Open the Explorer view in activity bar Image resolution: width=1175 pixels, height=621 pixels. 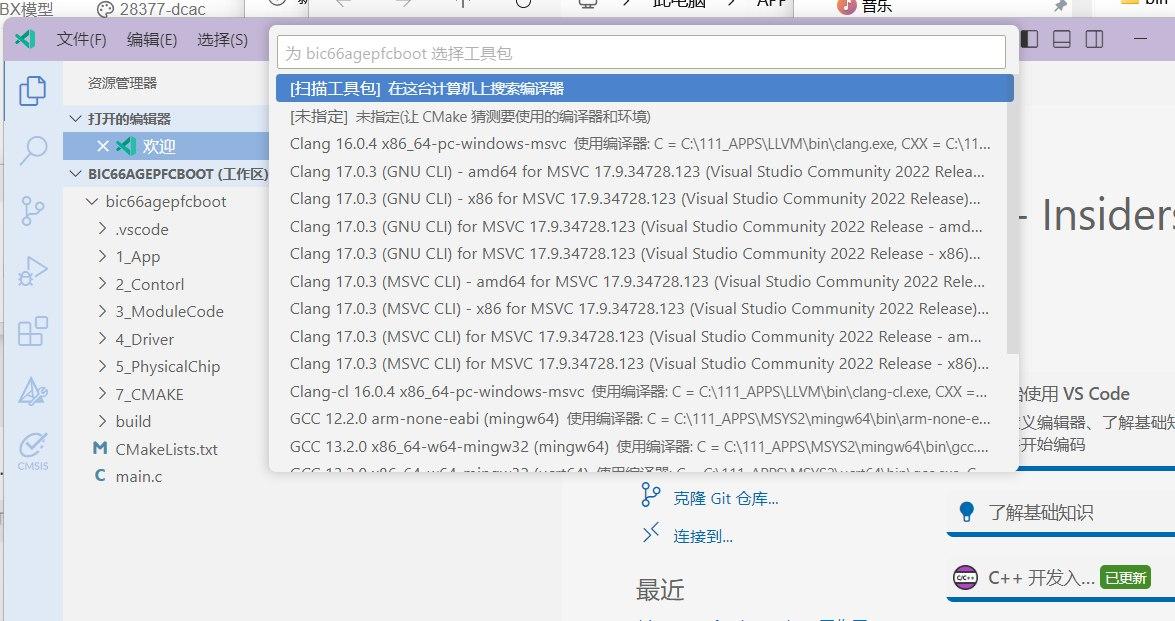(32, 91)
